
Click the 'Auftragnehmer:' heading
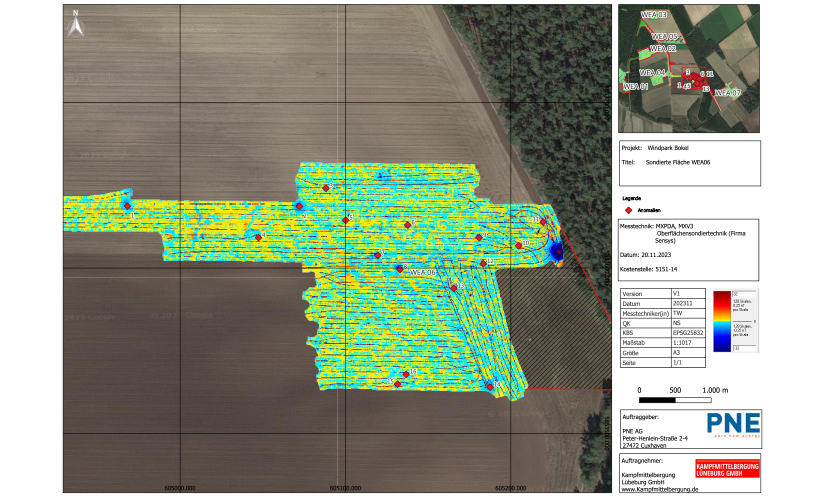point(642,461)
